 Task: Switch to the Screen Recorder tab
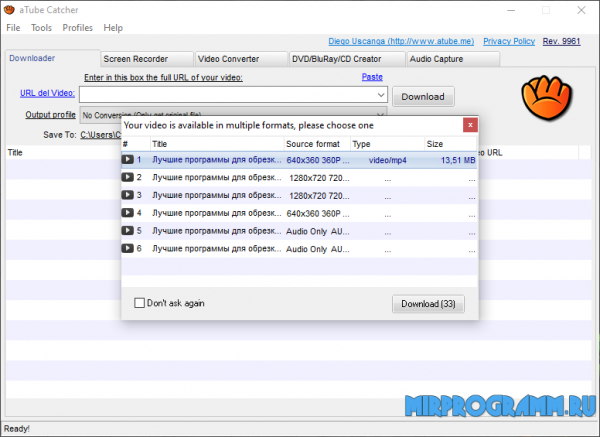tap(147, 59)
